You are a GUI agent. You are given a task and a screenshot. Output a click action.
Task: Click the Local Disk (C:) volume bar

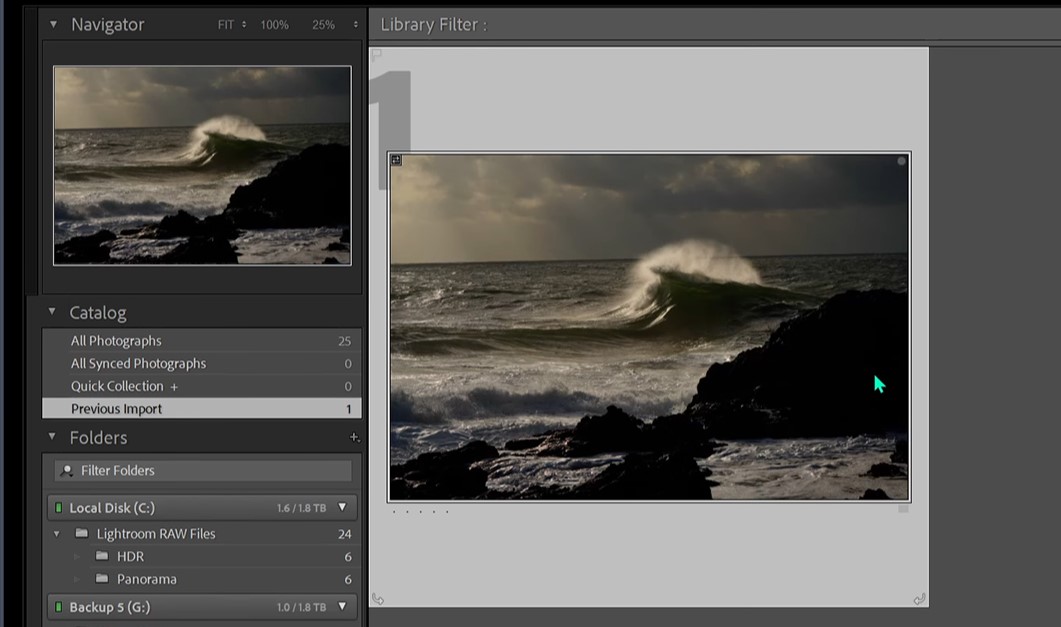202,507
